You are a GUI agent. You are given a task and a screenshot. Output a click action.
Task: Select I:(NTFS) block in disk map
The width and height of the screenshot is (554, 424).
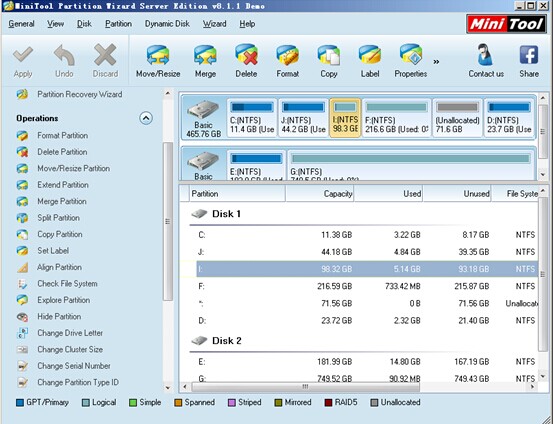345,118
